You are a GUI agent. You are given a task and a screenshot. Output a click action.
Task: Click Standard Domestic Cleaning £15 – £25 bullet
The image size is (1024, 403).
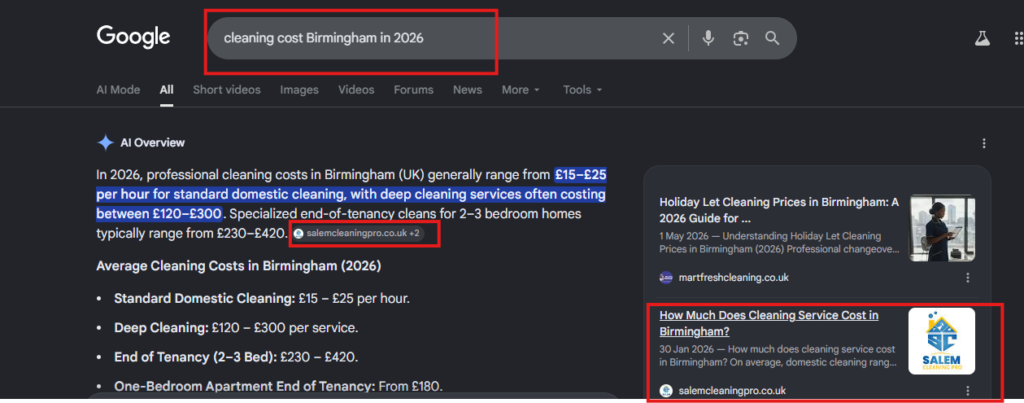[x=262, y=298]
